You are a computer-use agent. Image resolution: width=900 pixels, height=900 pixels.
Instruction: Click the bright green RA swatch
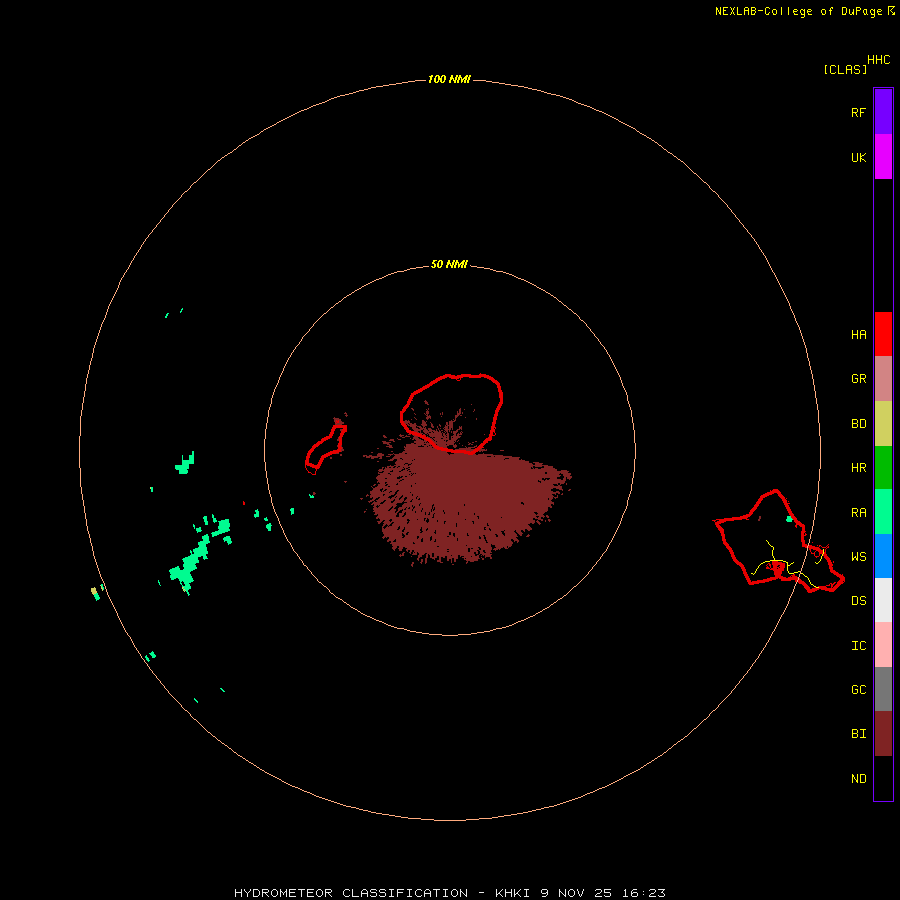883,512
